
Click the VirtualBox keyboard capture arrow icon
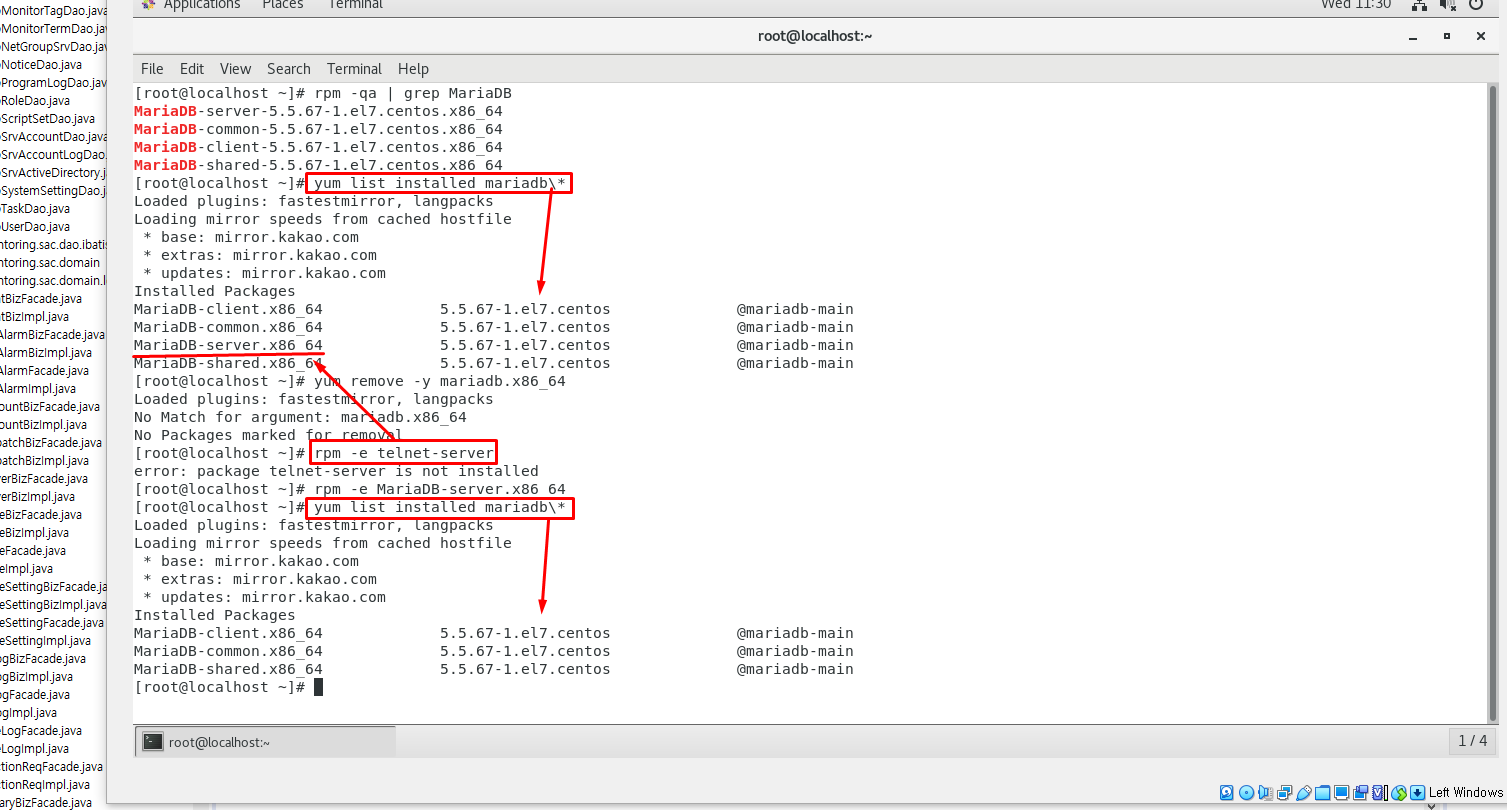pyautogui.click(x=1417, y=793)
